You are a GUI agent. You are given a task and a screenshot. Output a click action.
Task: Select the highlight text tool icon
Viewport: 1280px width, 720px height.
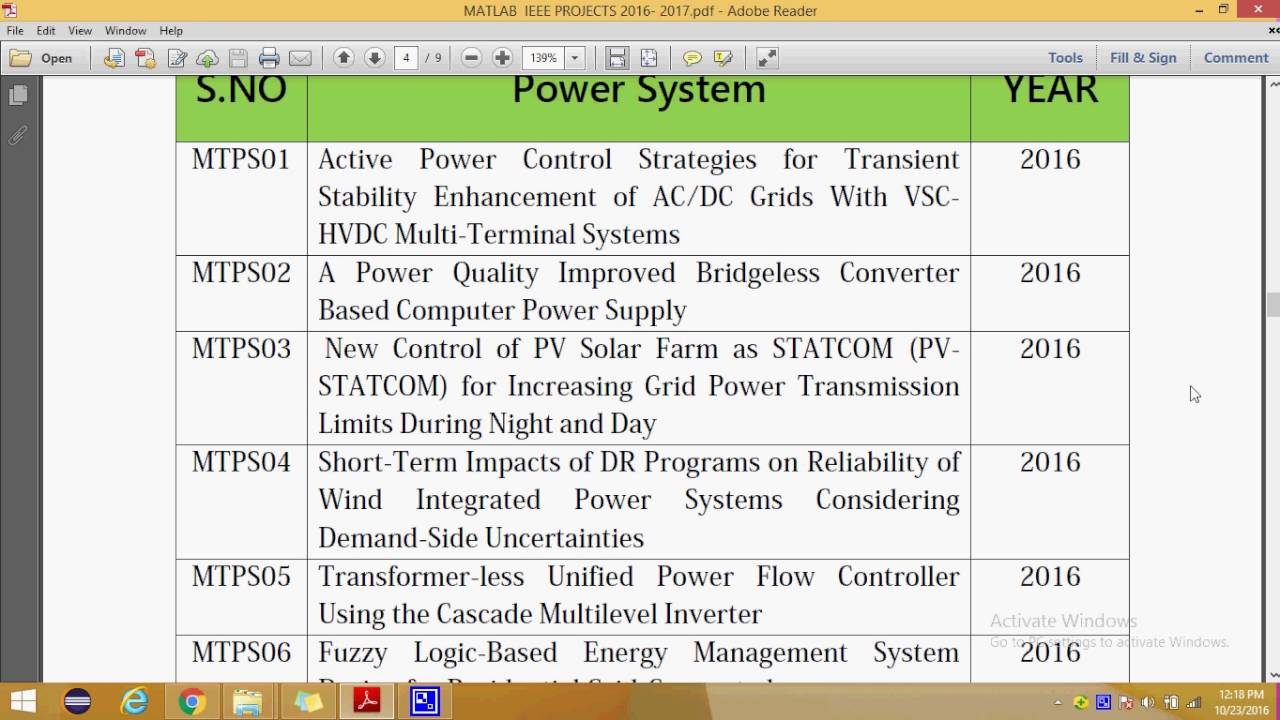point(723,58)
